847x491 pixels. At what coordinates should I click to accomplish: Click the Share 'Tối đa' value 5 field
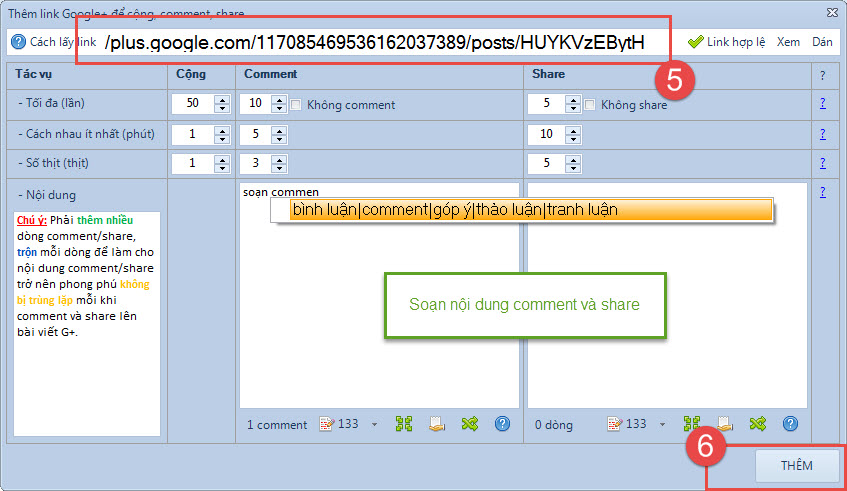pos(547,104)
